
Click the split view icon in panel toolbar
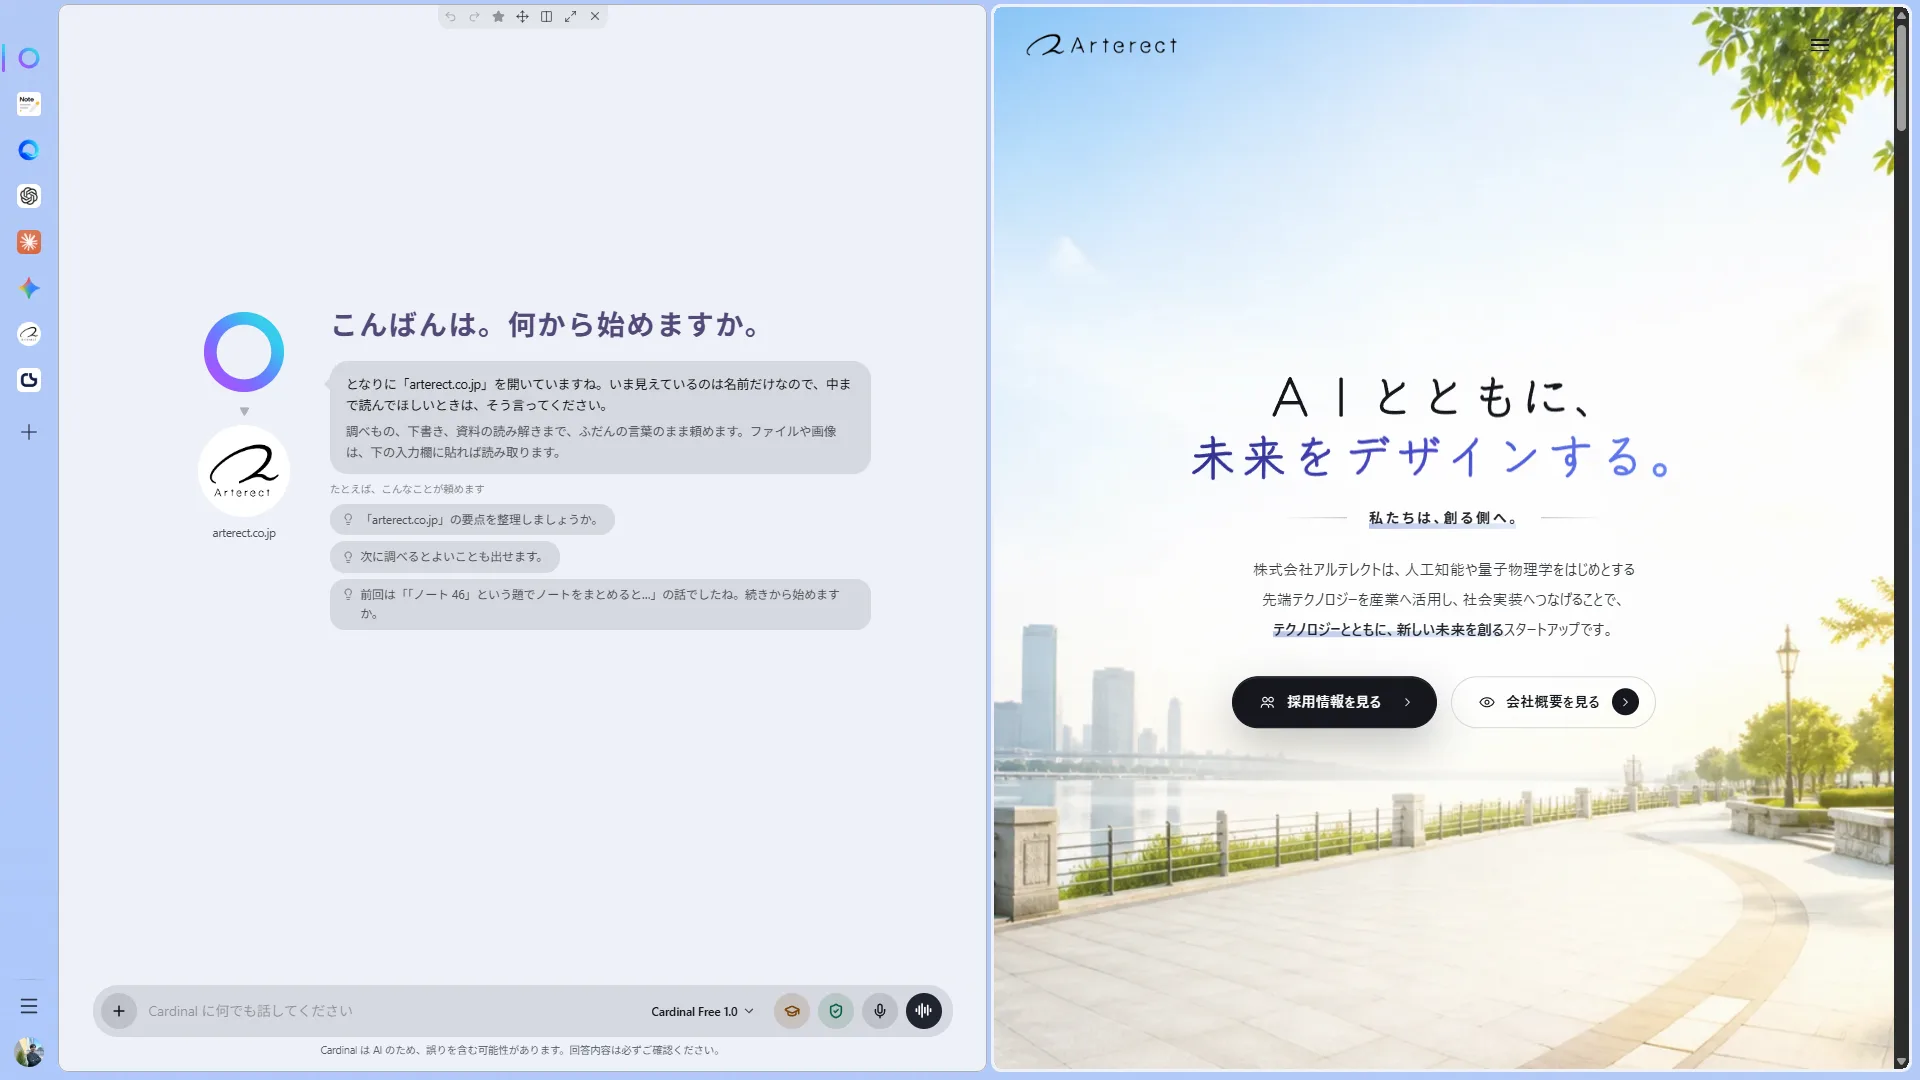point(546,17)
